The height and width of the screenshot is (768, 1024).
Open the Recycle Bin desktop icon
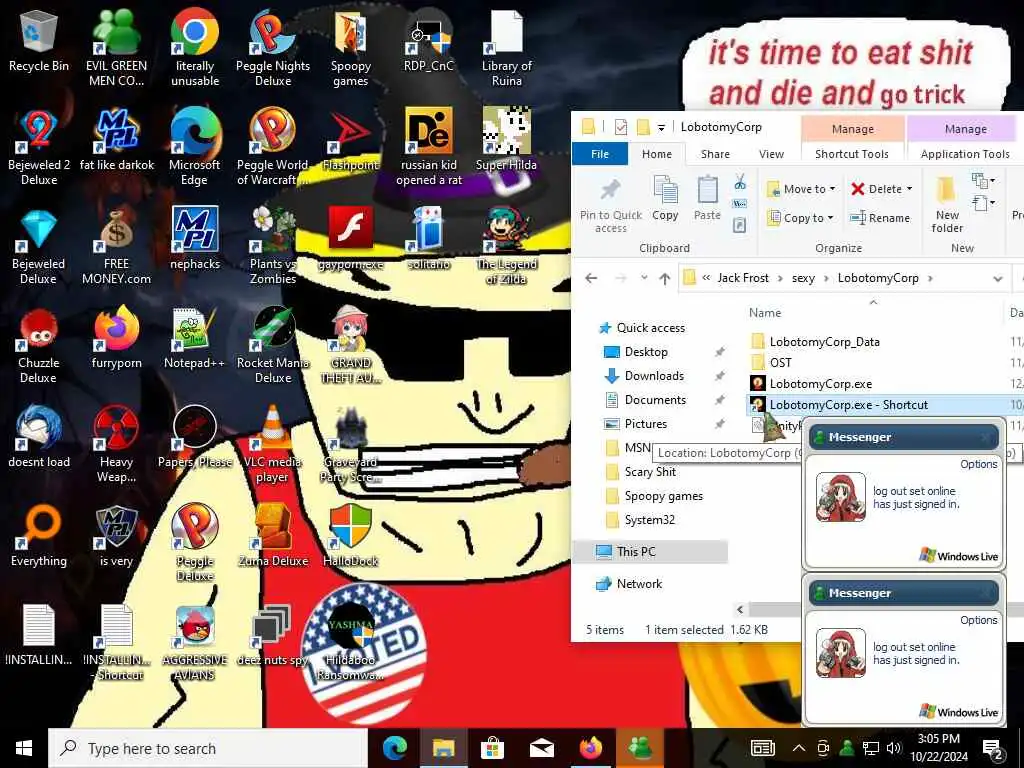39,42
